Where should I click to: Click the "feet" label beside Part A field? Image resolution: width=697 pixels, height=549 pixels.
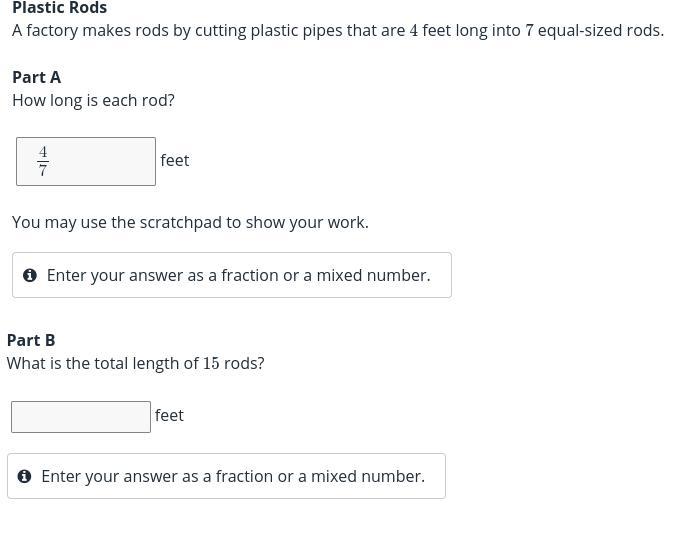tap(175, 160)
